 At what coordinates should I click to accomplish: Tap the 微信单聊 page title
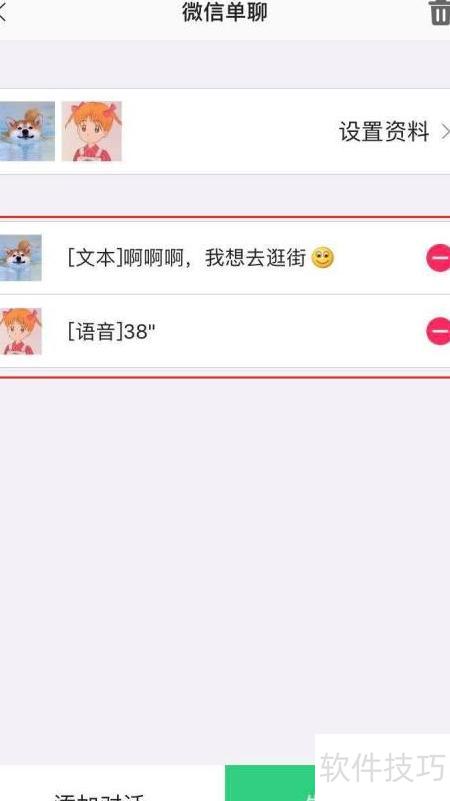click(x=225, y=12)
